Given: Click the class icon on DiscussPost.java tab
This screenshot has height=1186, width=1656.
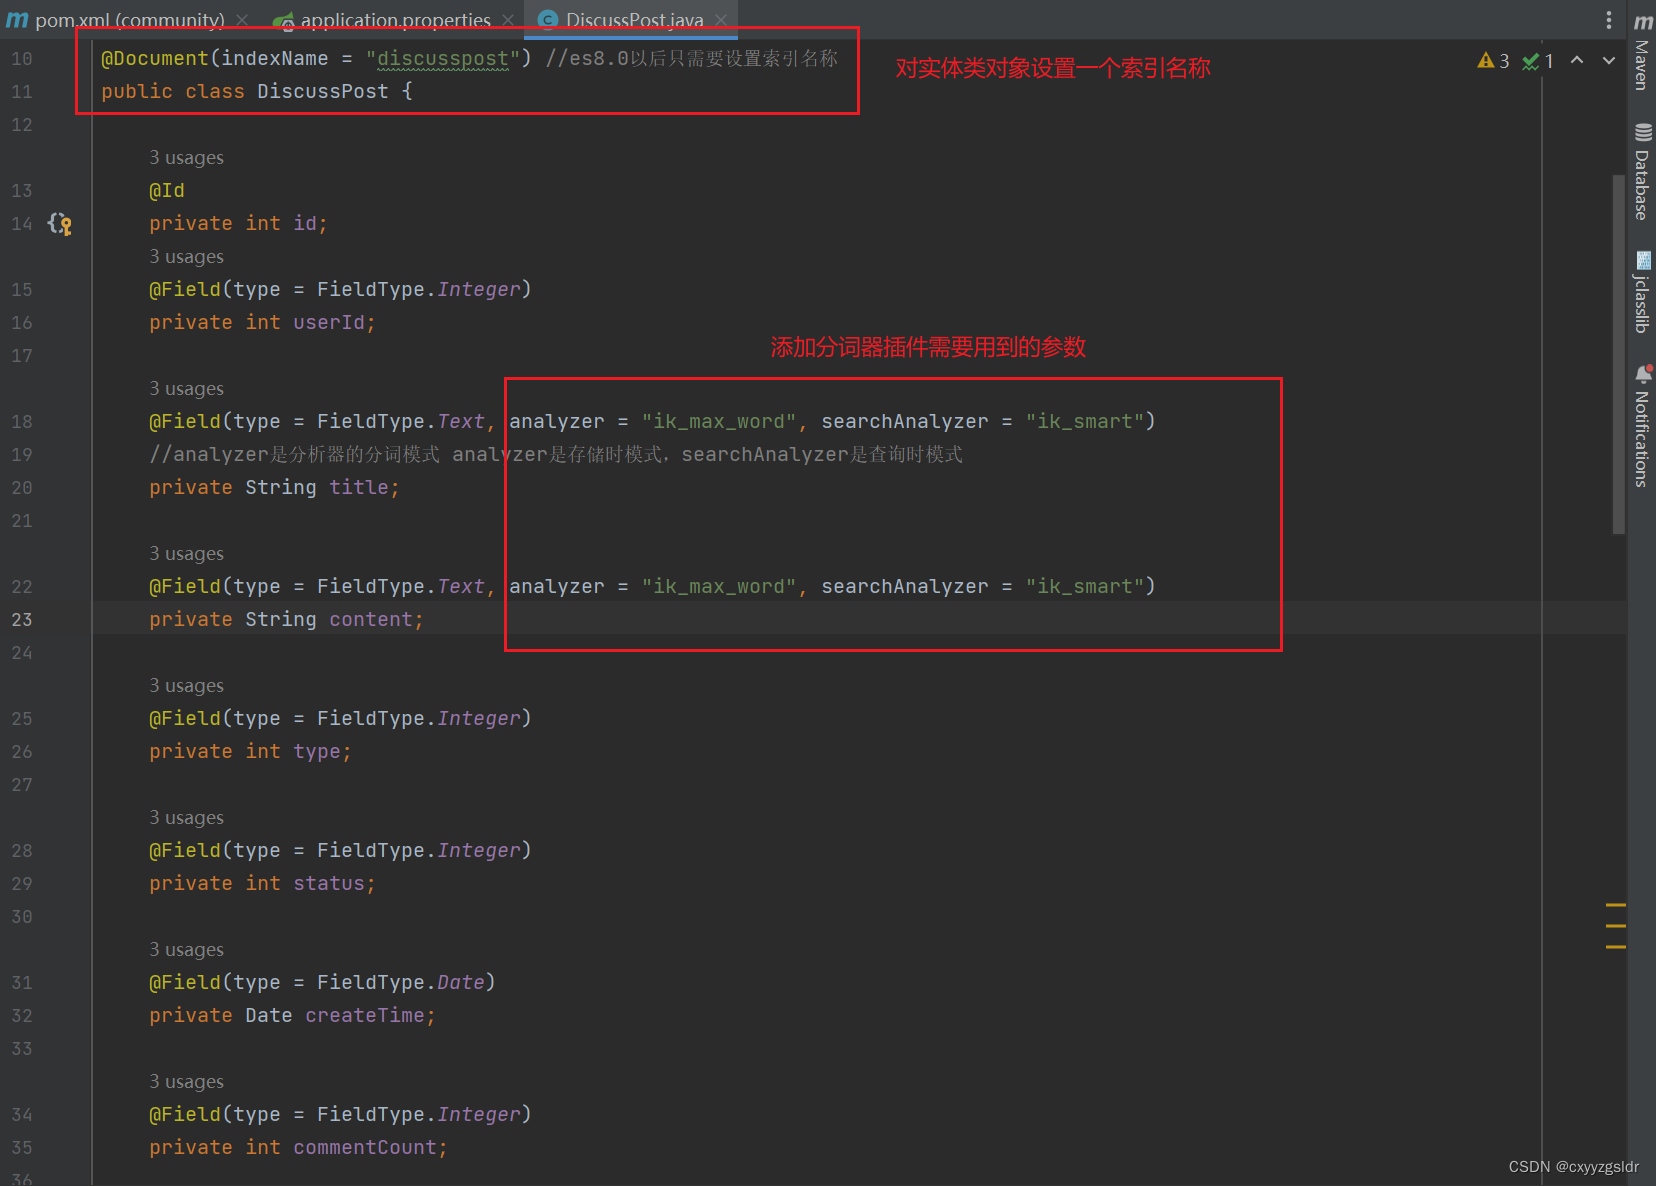Looking at the screenshot, I should point(548,19).
